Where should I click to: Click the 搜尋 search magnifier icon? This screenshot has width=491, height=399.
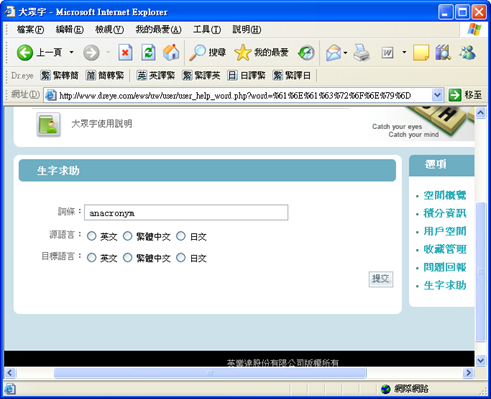coord(197,52)
